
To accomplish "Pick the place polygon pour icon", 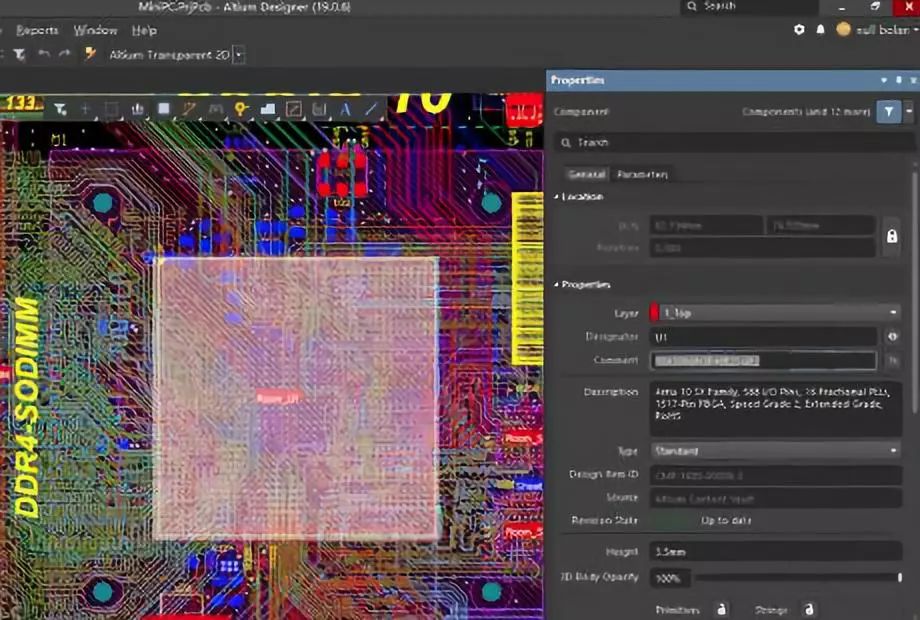I will pyautogui.click(x=268, y=109).
